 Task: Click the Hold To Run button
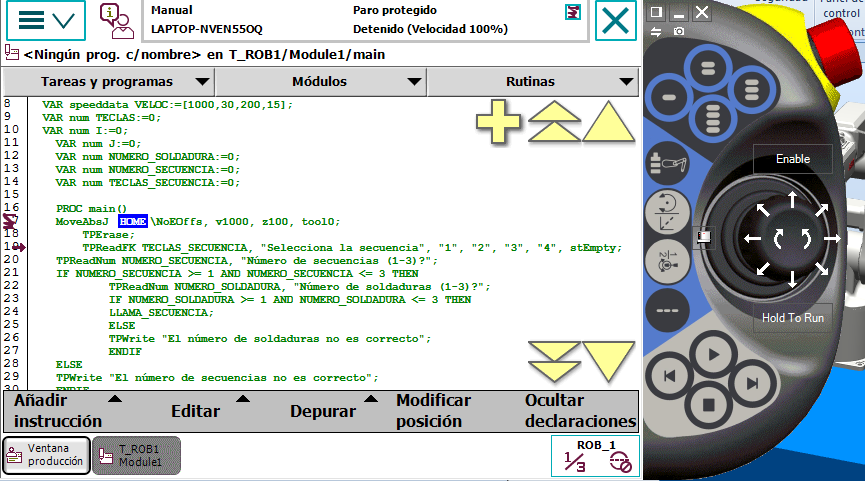(793, 318)
